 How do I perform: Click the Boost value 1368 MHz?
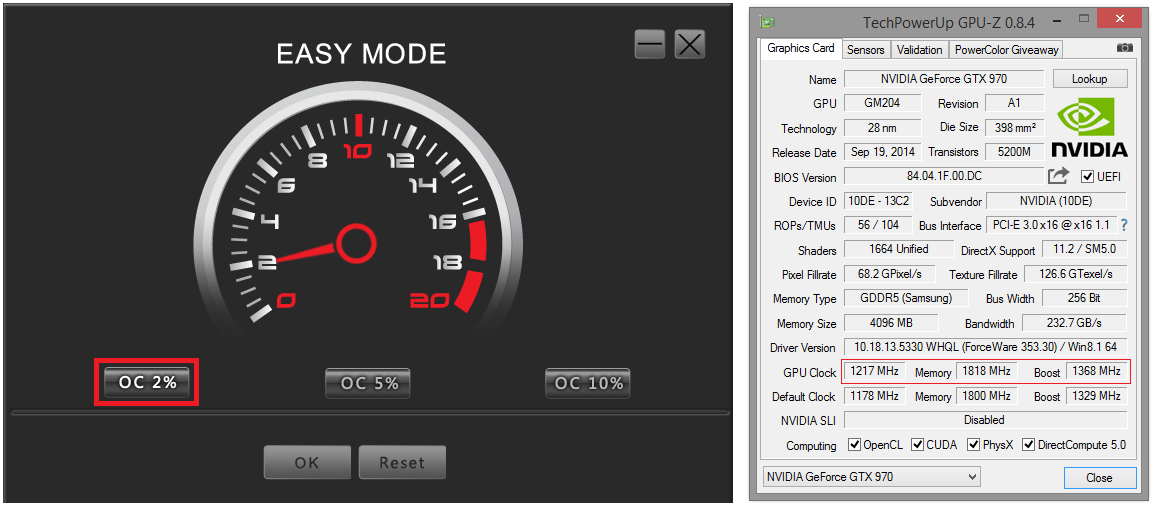pyautogui.click(x=1096, y=372)
